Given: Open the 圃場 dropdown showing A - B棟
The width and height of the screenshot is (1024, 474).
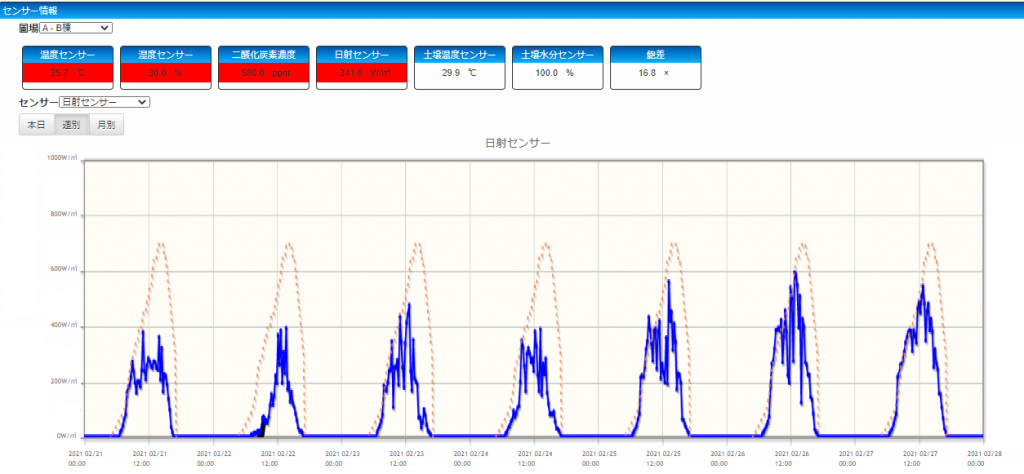Looking at the screenshot, I should tap(76, 28).
